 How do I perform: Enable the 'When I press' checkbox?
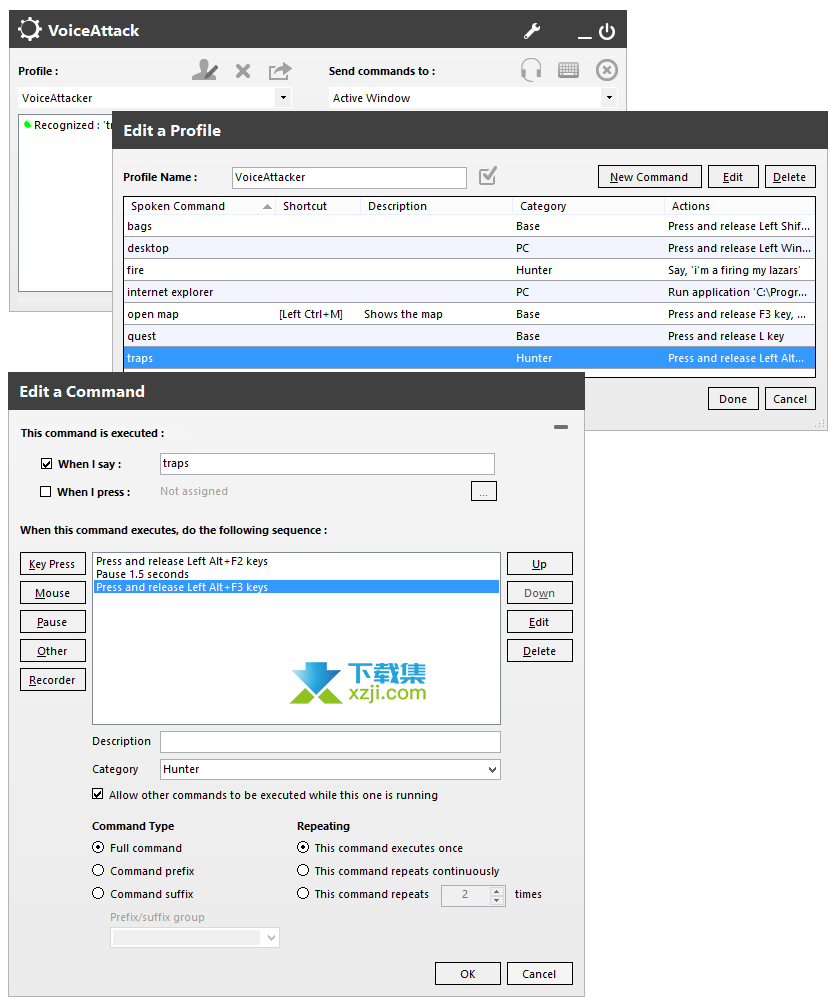coord(45,491)
